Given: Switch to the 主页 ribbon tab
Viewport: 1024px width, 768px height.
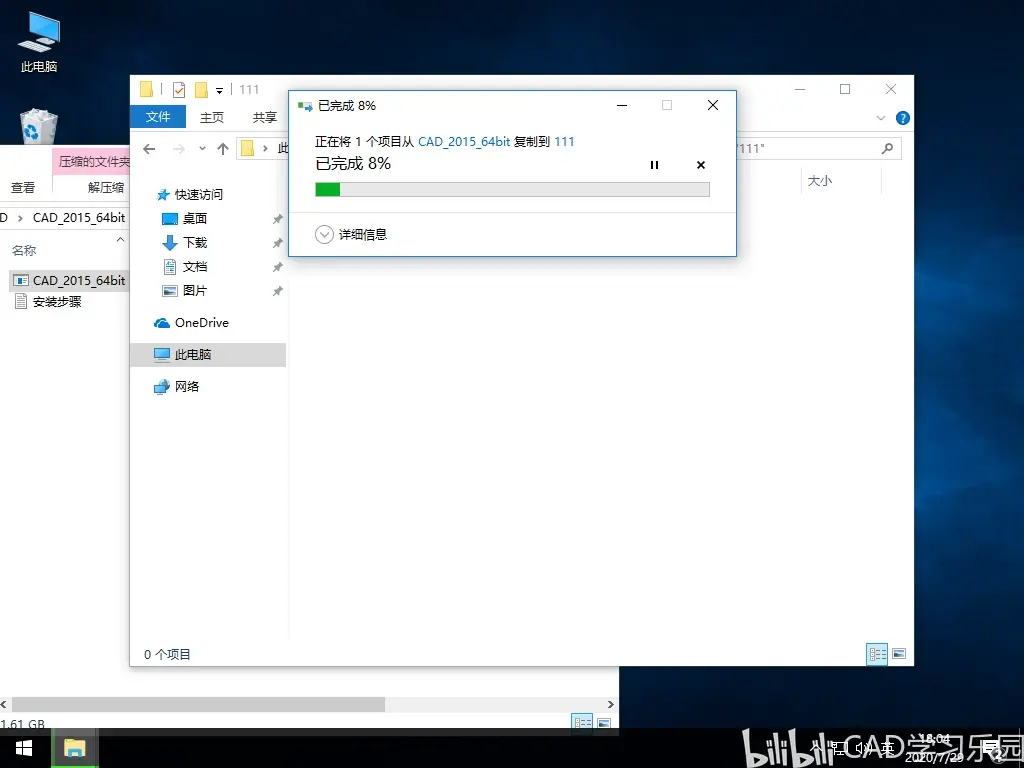Looking at the screenshot, I should [212, 118].
